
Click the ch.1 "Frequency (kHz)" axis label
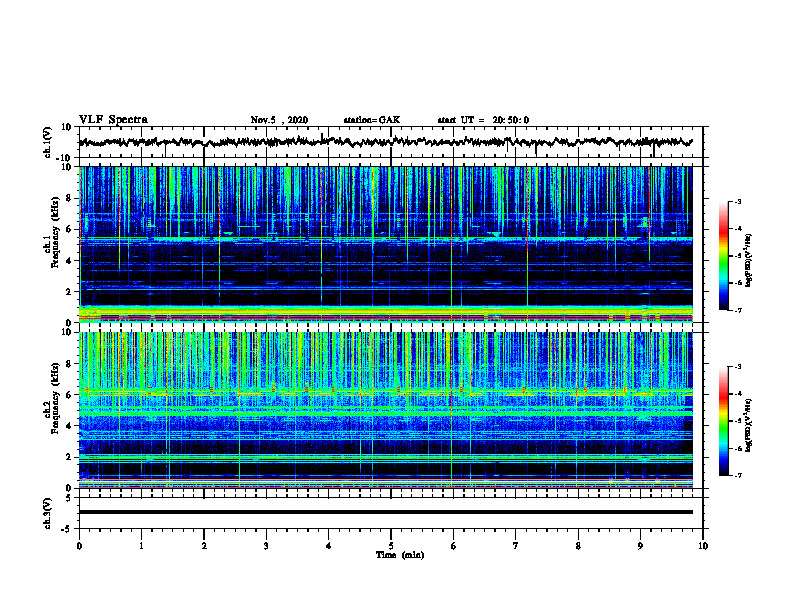(x=56, y=233)
